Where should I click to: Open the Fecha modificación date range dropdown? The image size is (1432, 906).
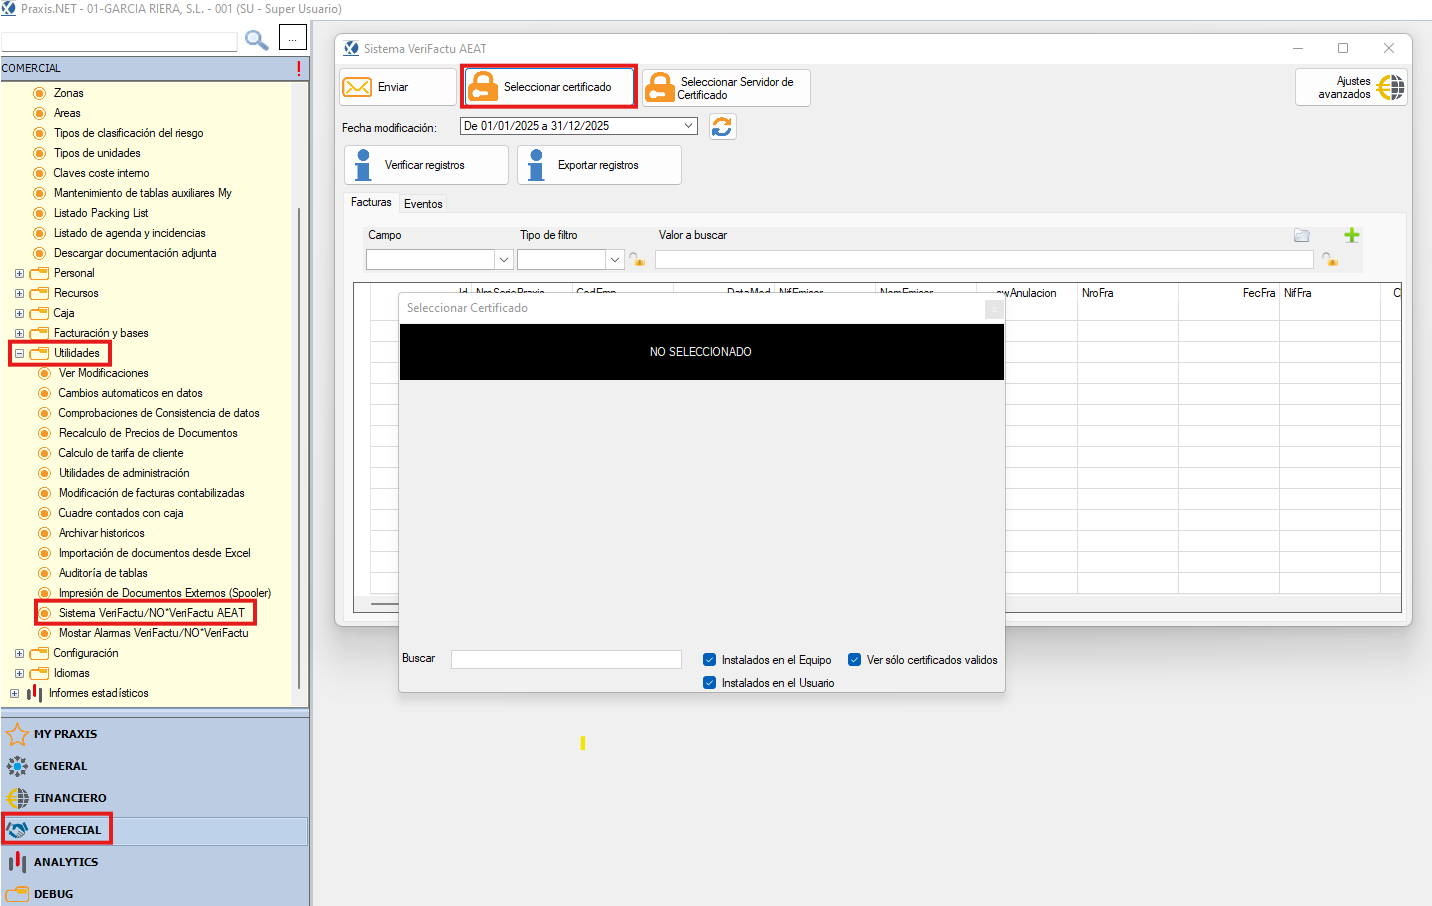pyautogui.click(x=689, y=126)
